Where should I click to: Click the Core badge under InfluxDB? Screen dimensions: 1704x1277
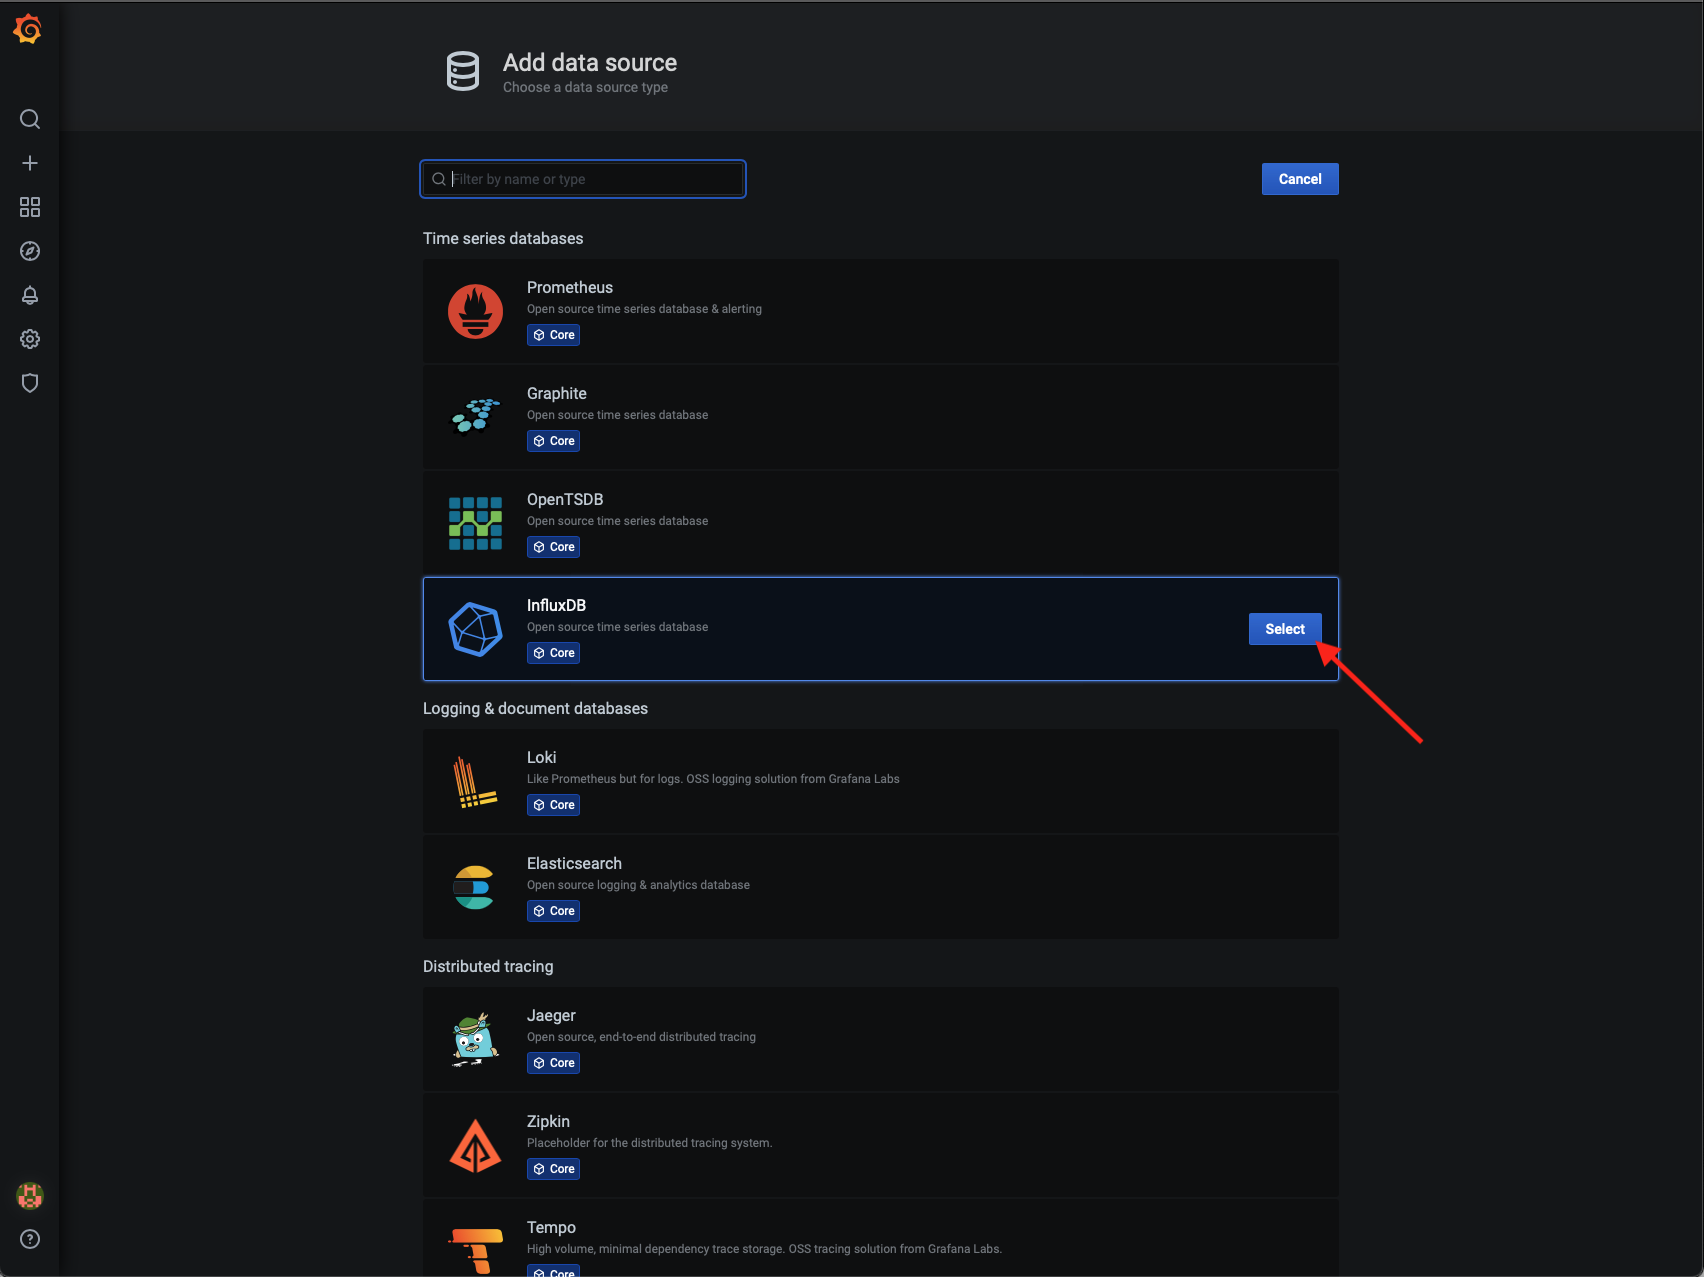[553, 653]
